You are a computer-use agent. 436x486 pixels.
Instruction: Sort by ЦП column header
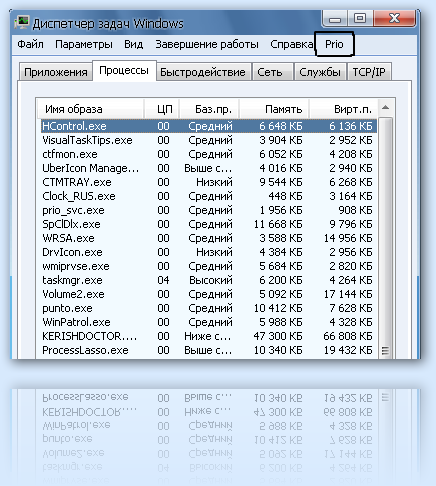(162, 109)
